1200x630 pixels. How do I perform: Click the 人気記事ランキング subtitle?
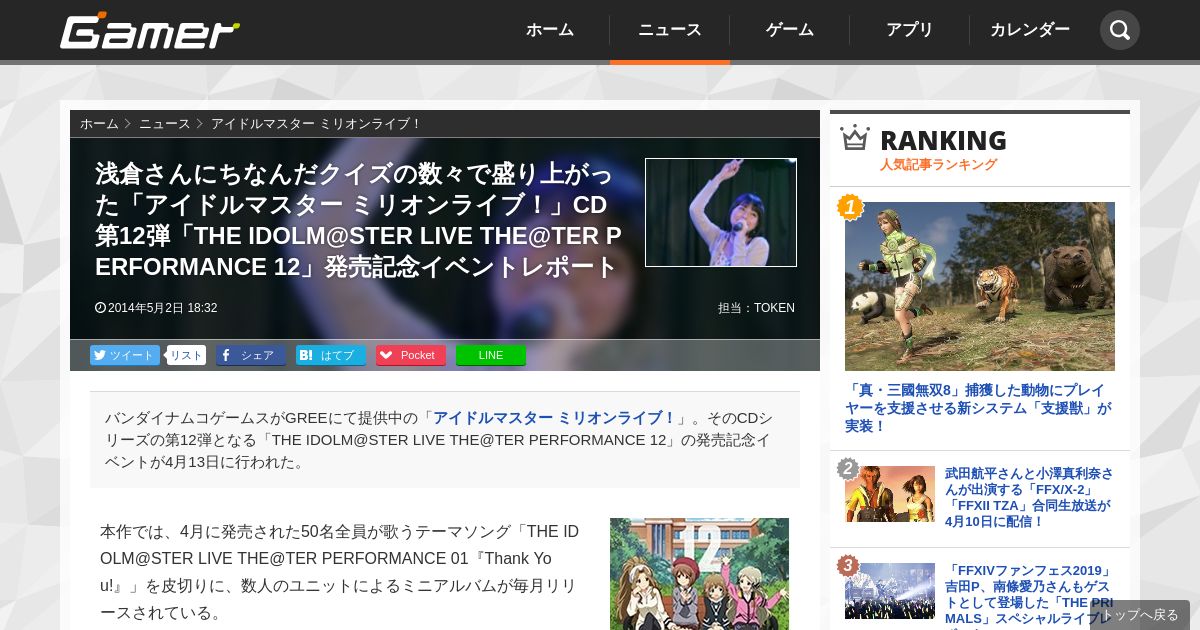[938, 164]
